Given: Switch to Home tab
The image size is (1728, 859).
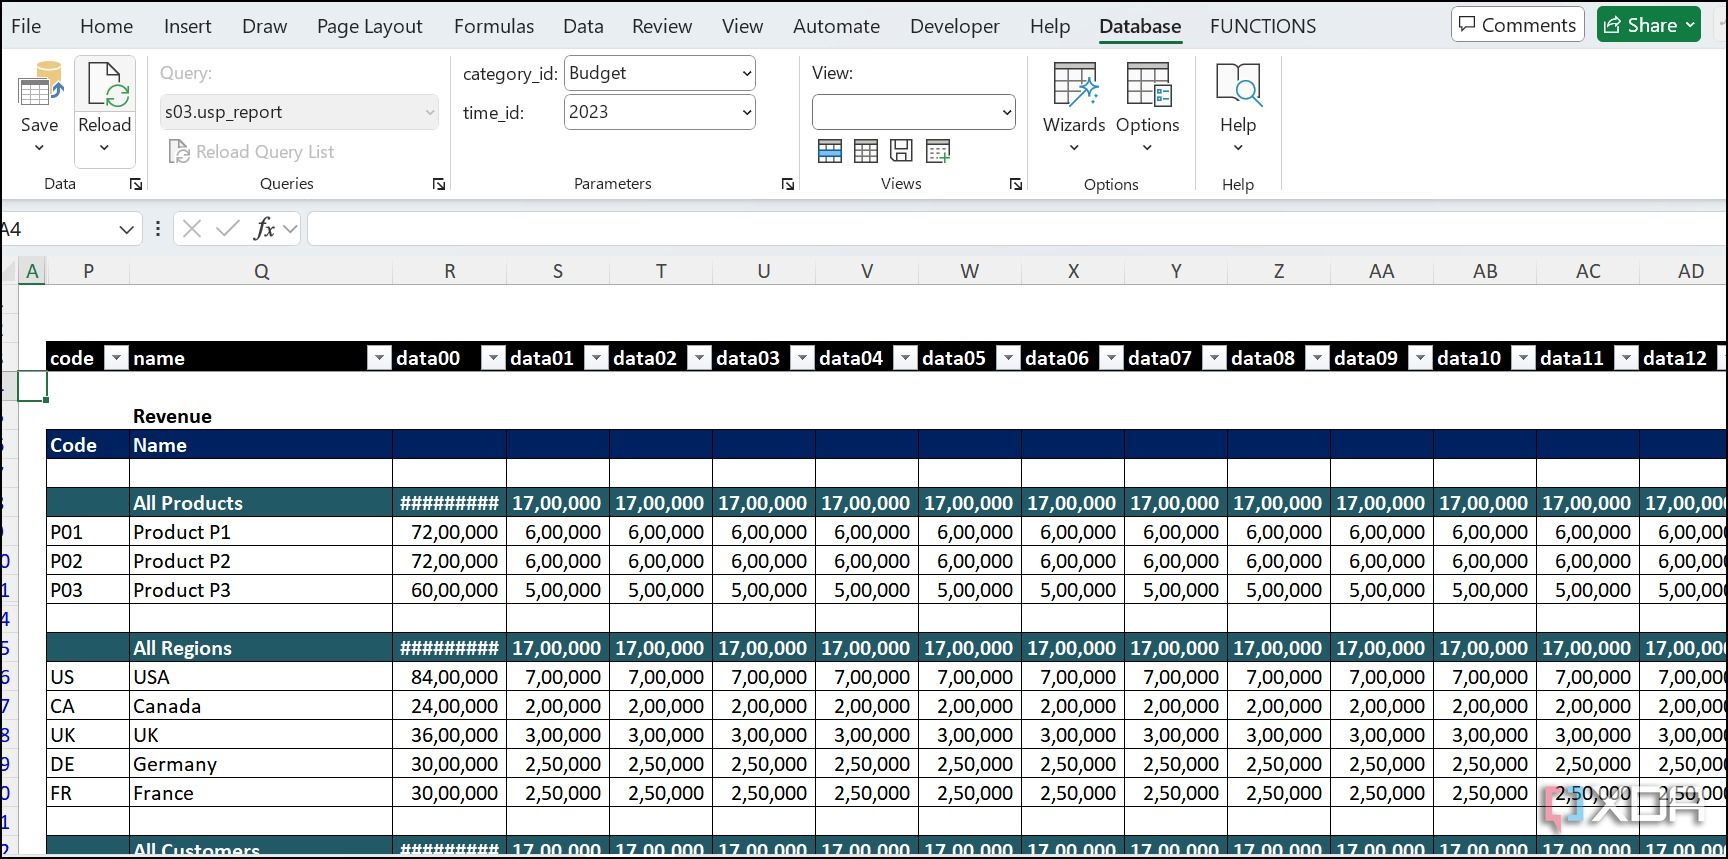Looking at the screenshot, I should pyautogui.click(x=106, y=26).
